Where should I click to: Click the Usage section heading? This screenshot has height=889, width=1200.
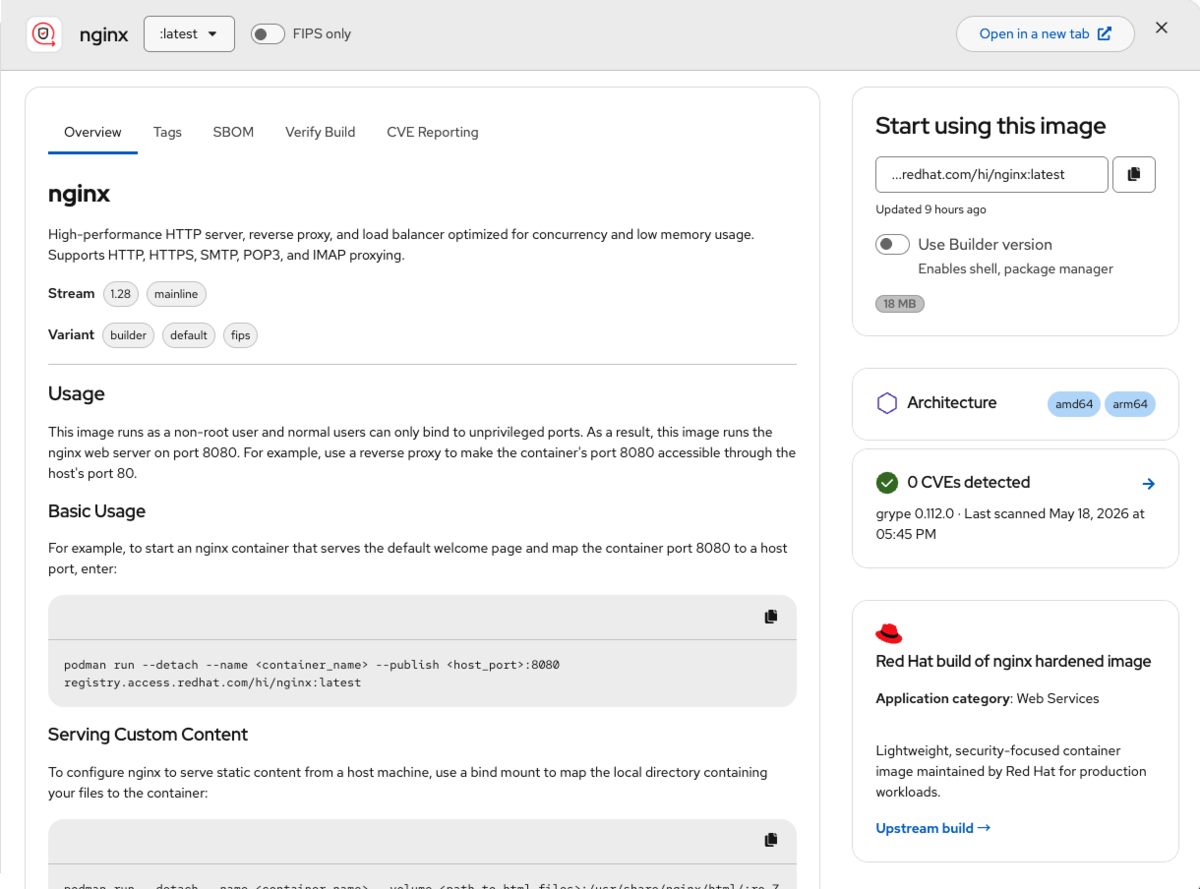[76, 394]
